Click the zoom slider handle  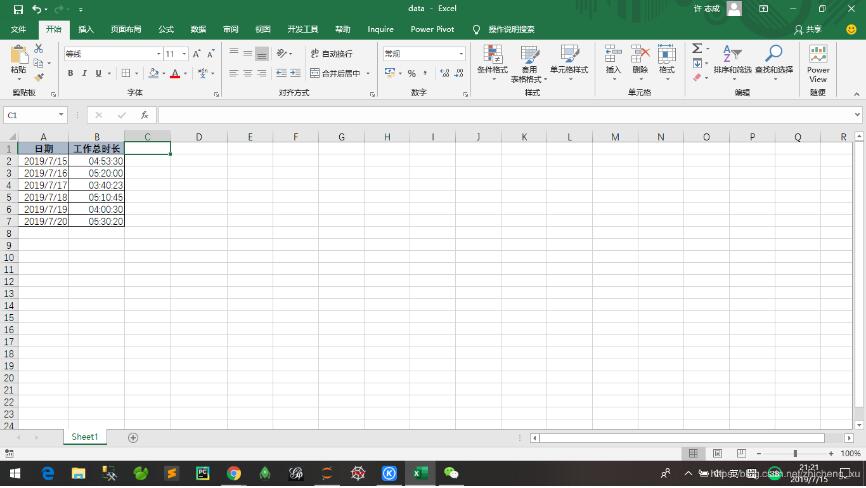click(795, 453)
